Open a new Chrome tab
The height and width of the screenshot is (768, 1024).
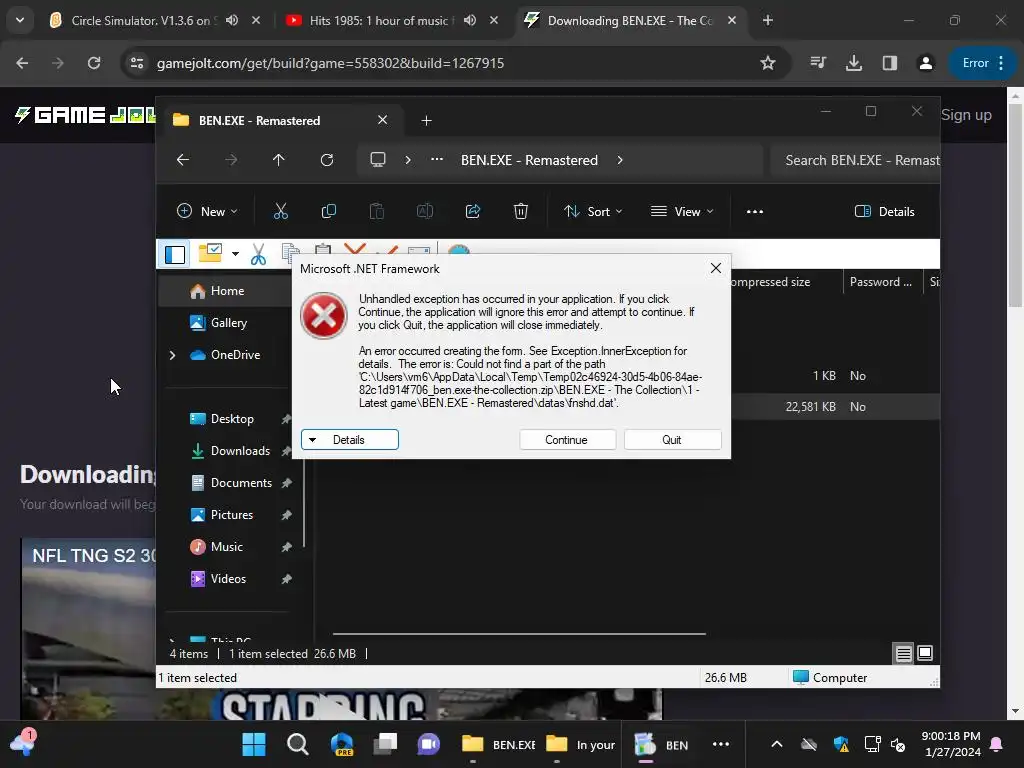(x=768, y=20)
